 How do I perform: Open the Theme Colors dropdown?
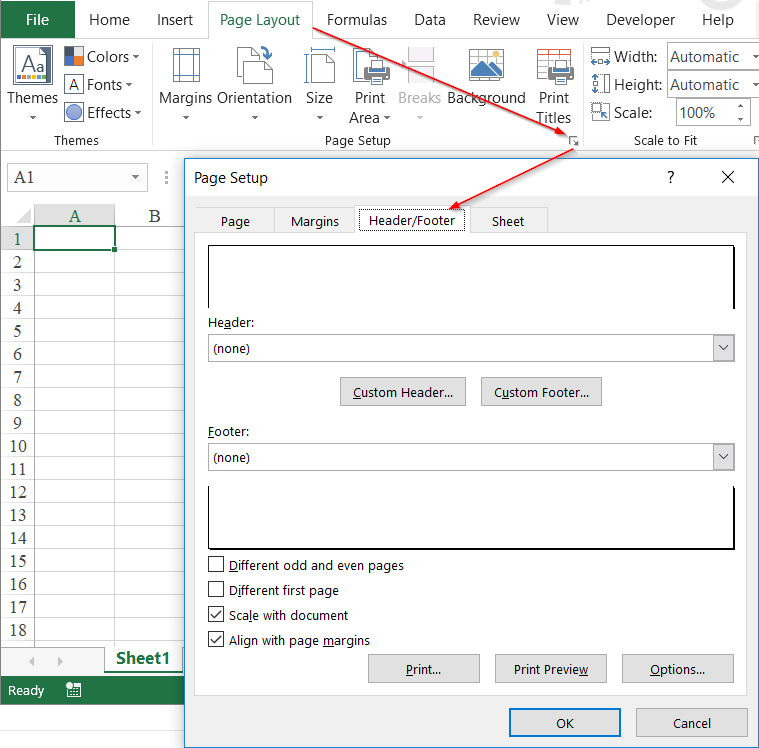pyautogui.click(x=102, y=57)
